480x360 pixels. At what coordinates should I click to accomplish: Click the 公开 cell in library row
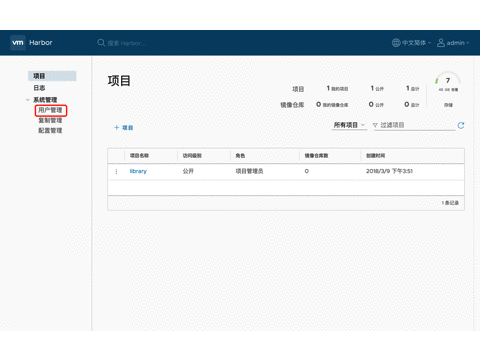pyautogui.click(x=188, y=171)
